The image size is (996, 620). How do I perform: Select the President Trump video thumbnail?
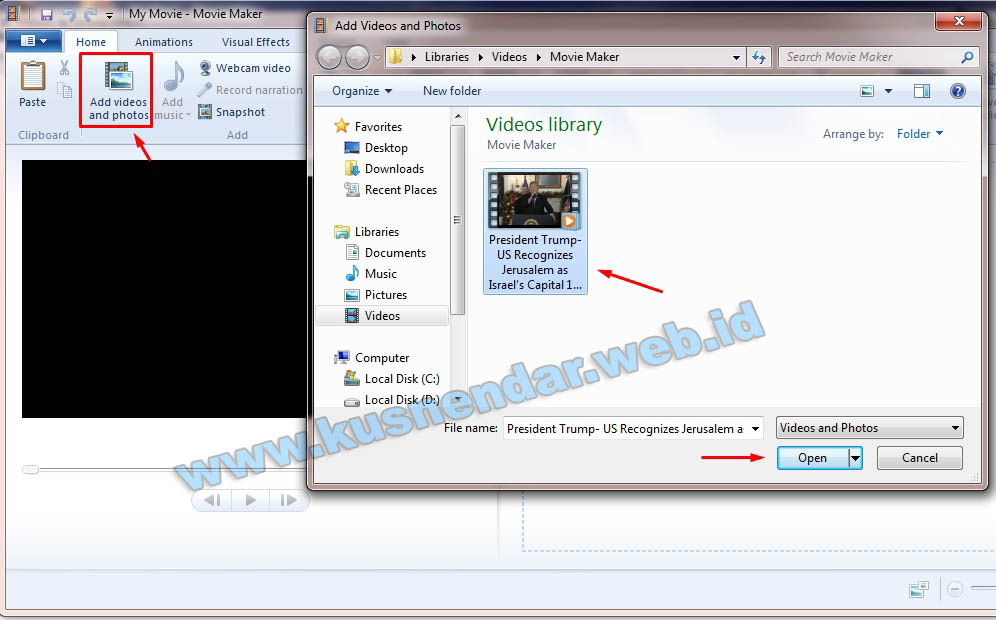(535, 231)
